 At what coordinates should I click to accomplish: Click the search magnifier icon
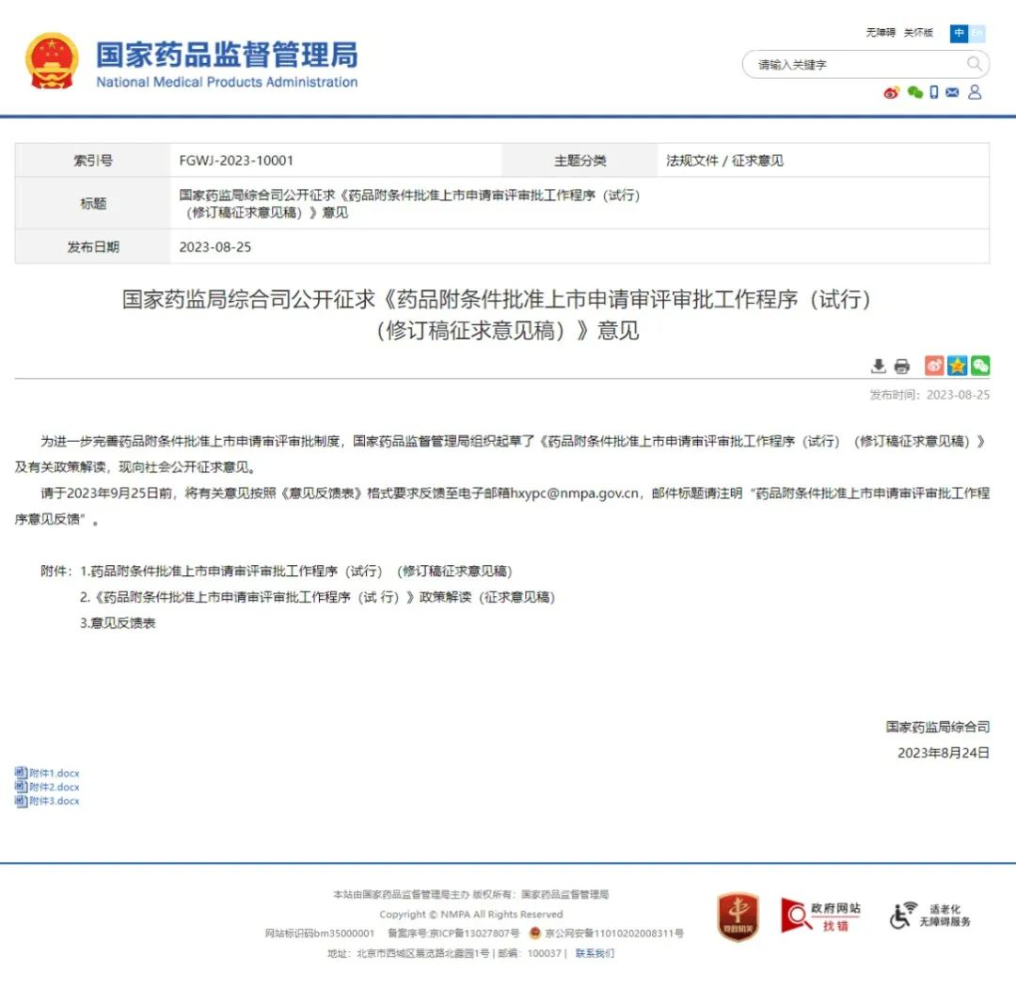(974, 64)
